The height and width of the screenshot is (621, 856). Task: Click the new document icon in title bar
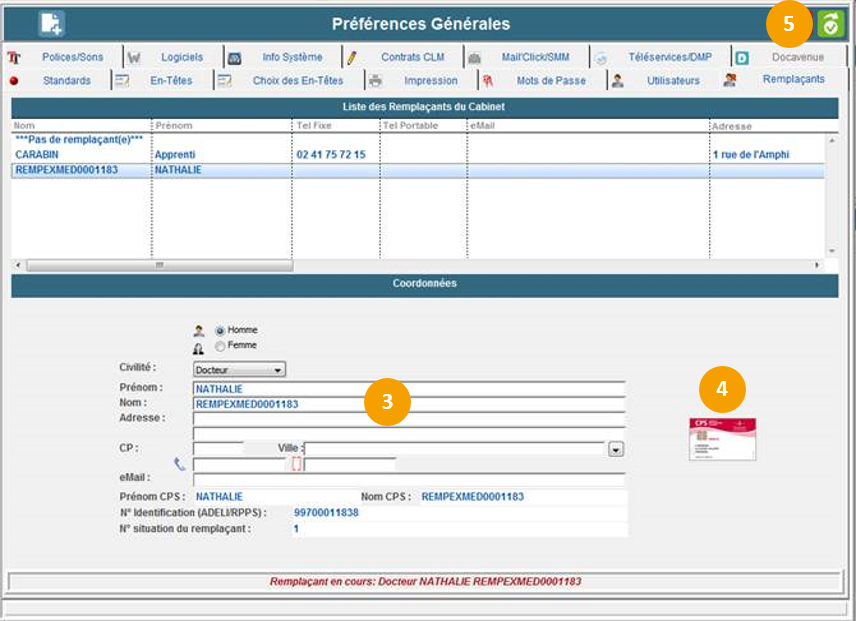pos(51,24)
